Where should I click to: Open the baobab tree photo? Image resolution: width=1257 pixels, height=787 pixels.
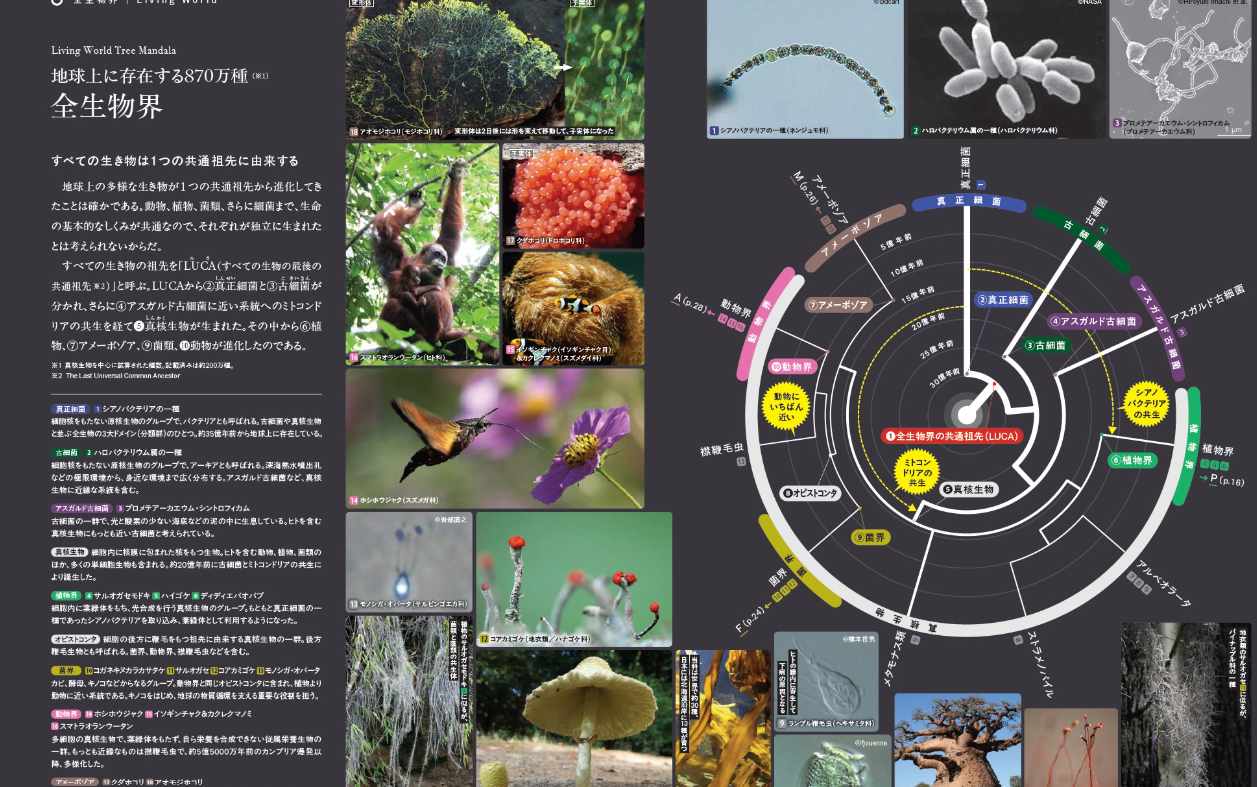pos(957,740)
